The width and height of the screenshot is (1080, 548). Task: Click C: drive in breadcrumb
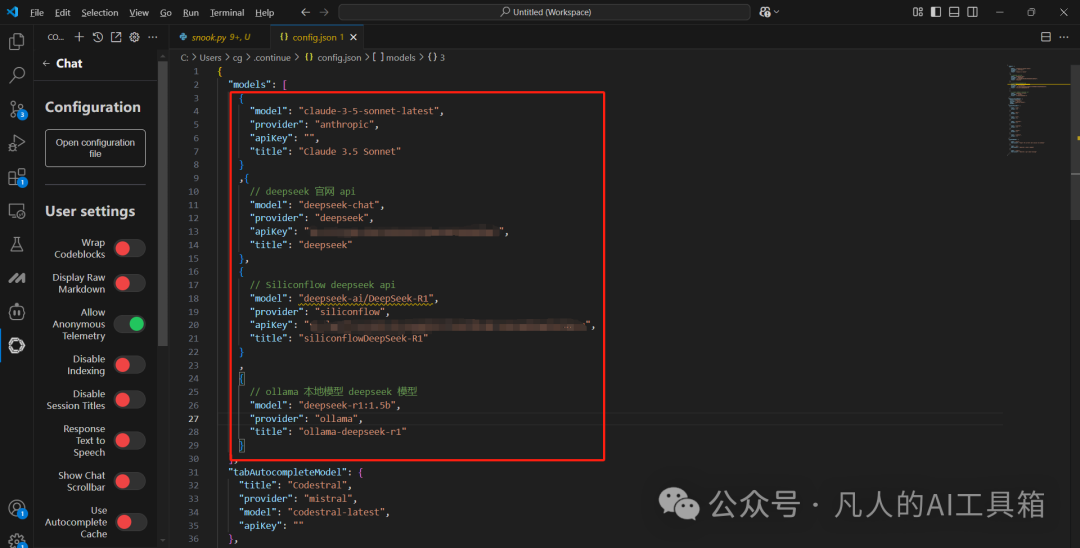[x=185, y=58]
